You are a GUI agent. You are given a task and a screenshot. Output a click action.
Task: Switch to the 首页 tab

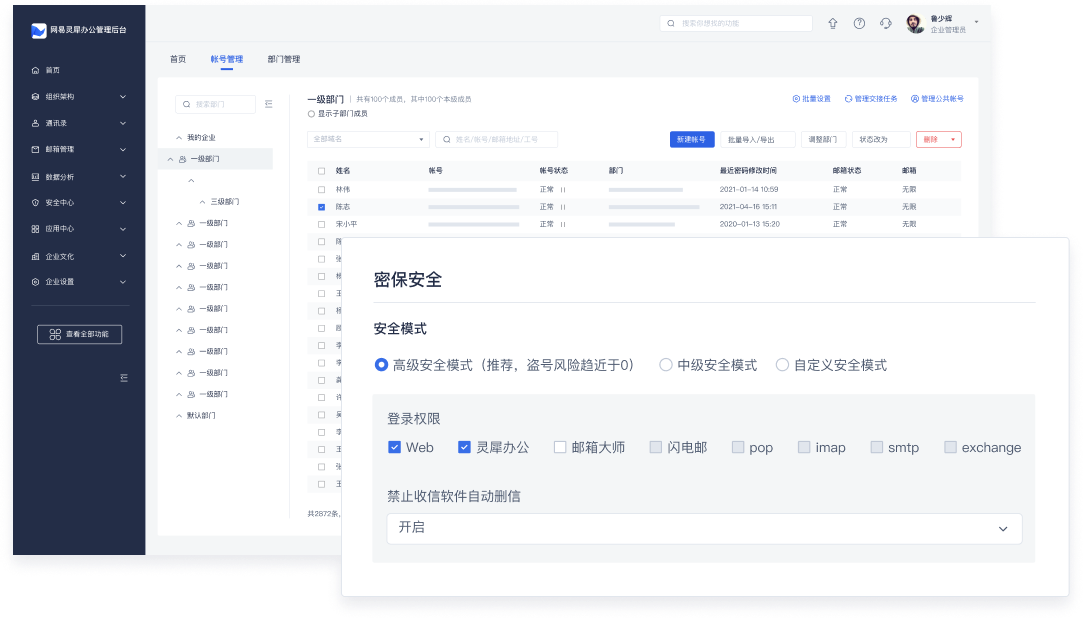coord(177,59)
